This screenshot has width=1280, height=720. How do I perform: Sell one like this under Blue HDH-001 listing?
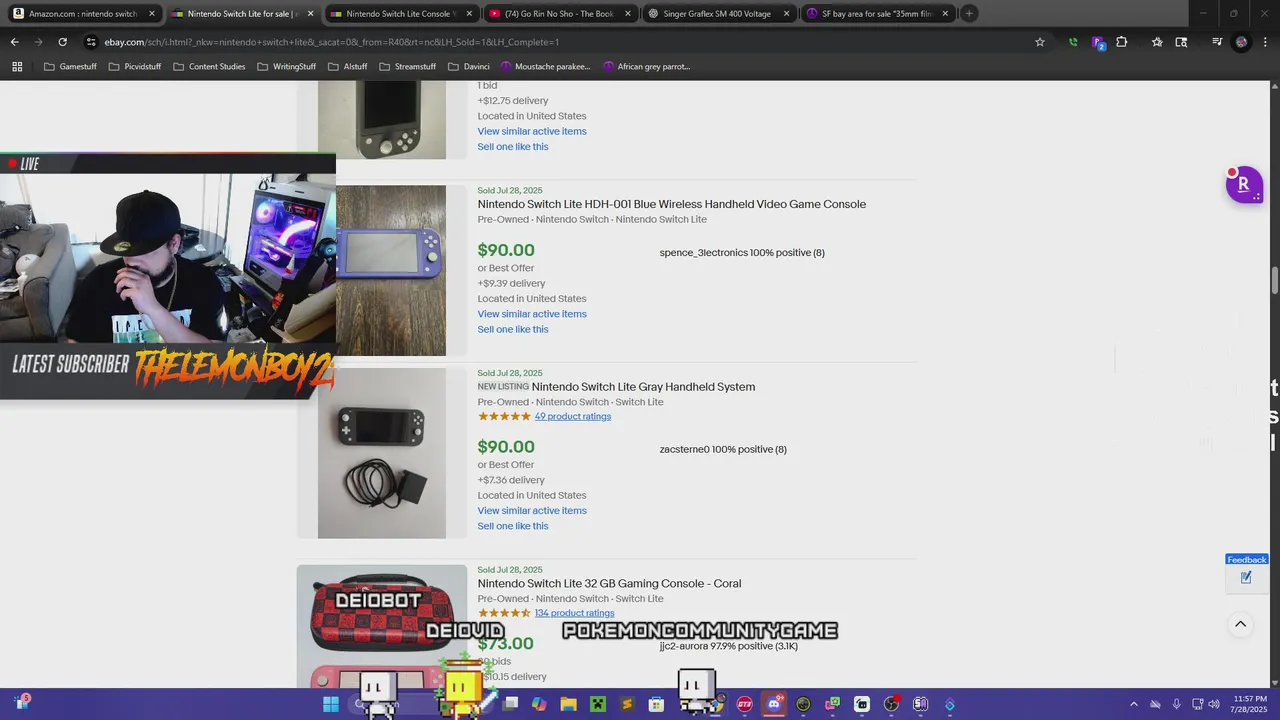[513, 329]
